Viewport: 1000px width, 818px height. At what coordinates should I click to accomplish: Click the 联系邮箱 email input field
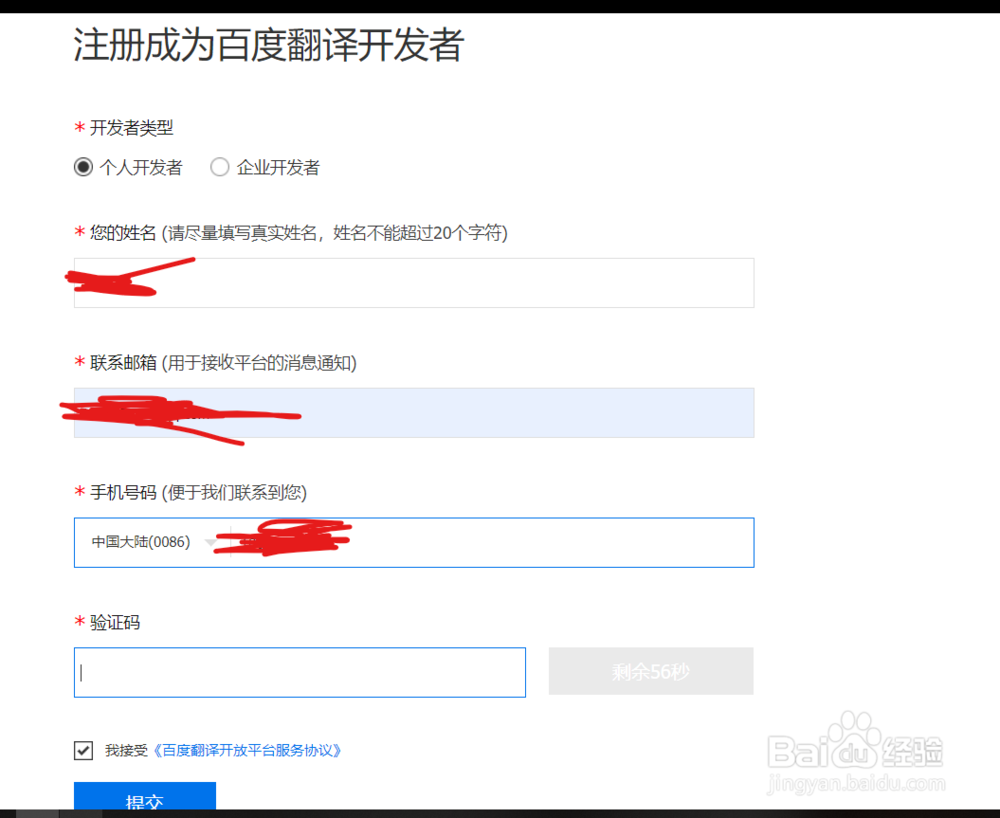click(414, 413)
